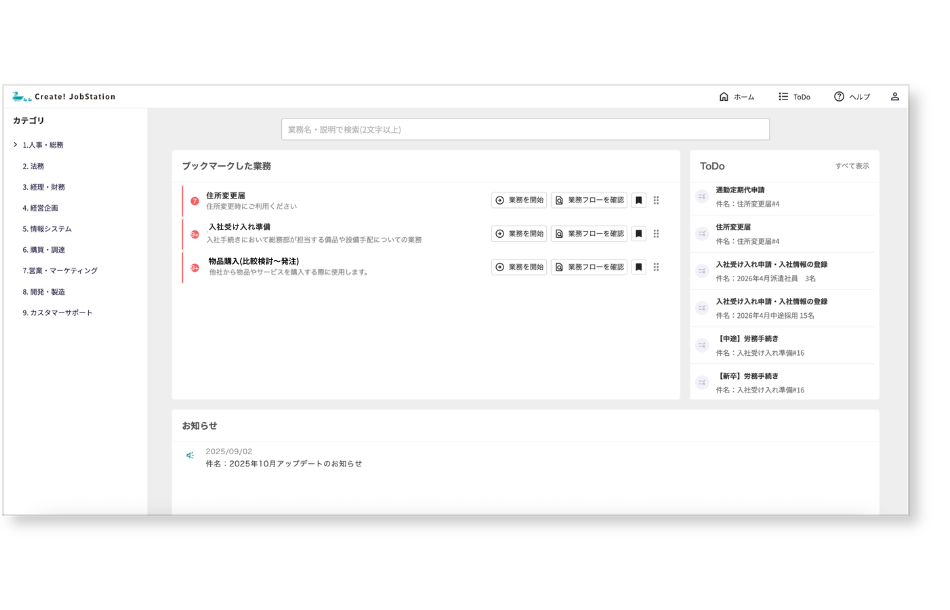Toggle bookmark on 物品購入 row

click(x=639, y=267)
